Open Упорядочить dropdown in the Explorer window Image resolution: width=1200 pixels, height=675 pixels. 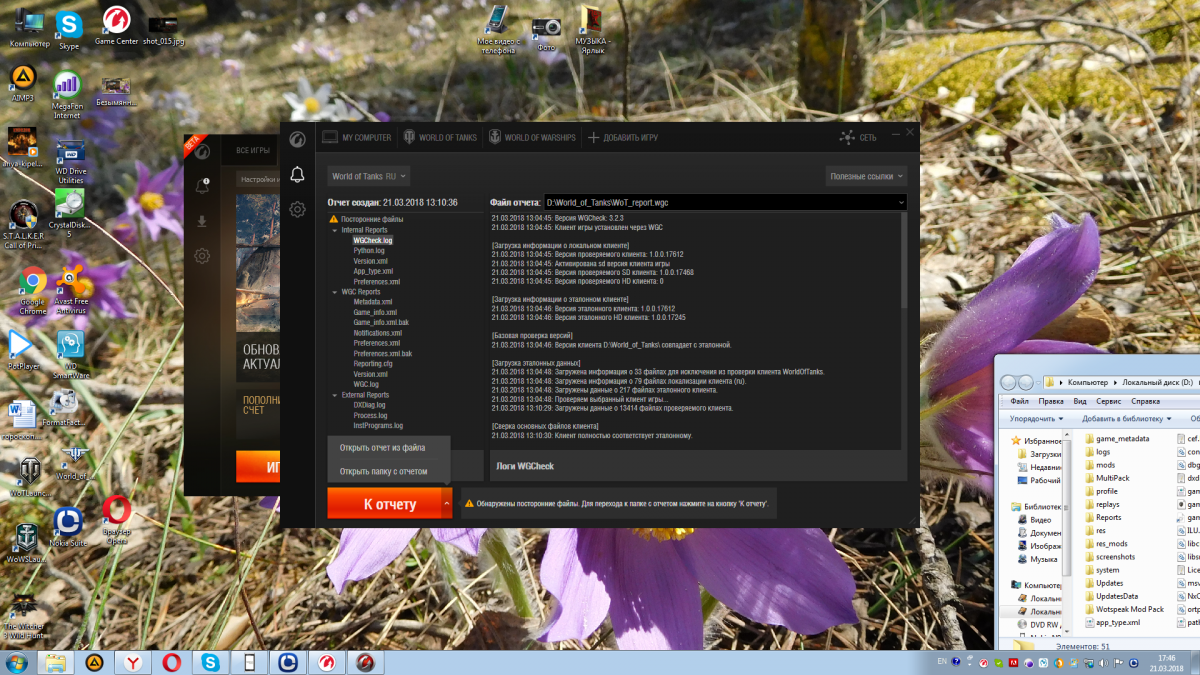coord(1034,418)
